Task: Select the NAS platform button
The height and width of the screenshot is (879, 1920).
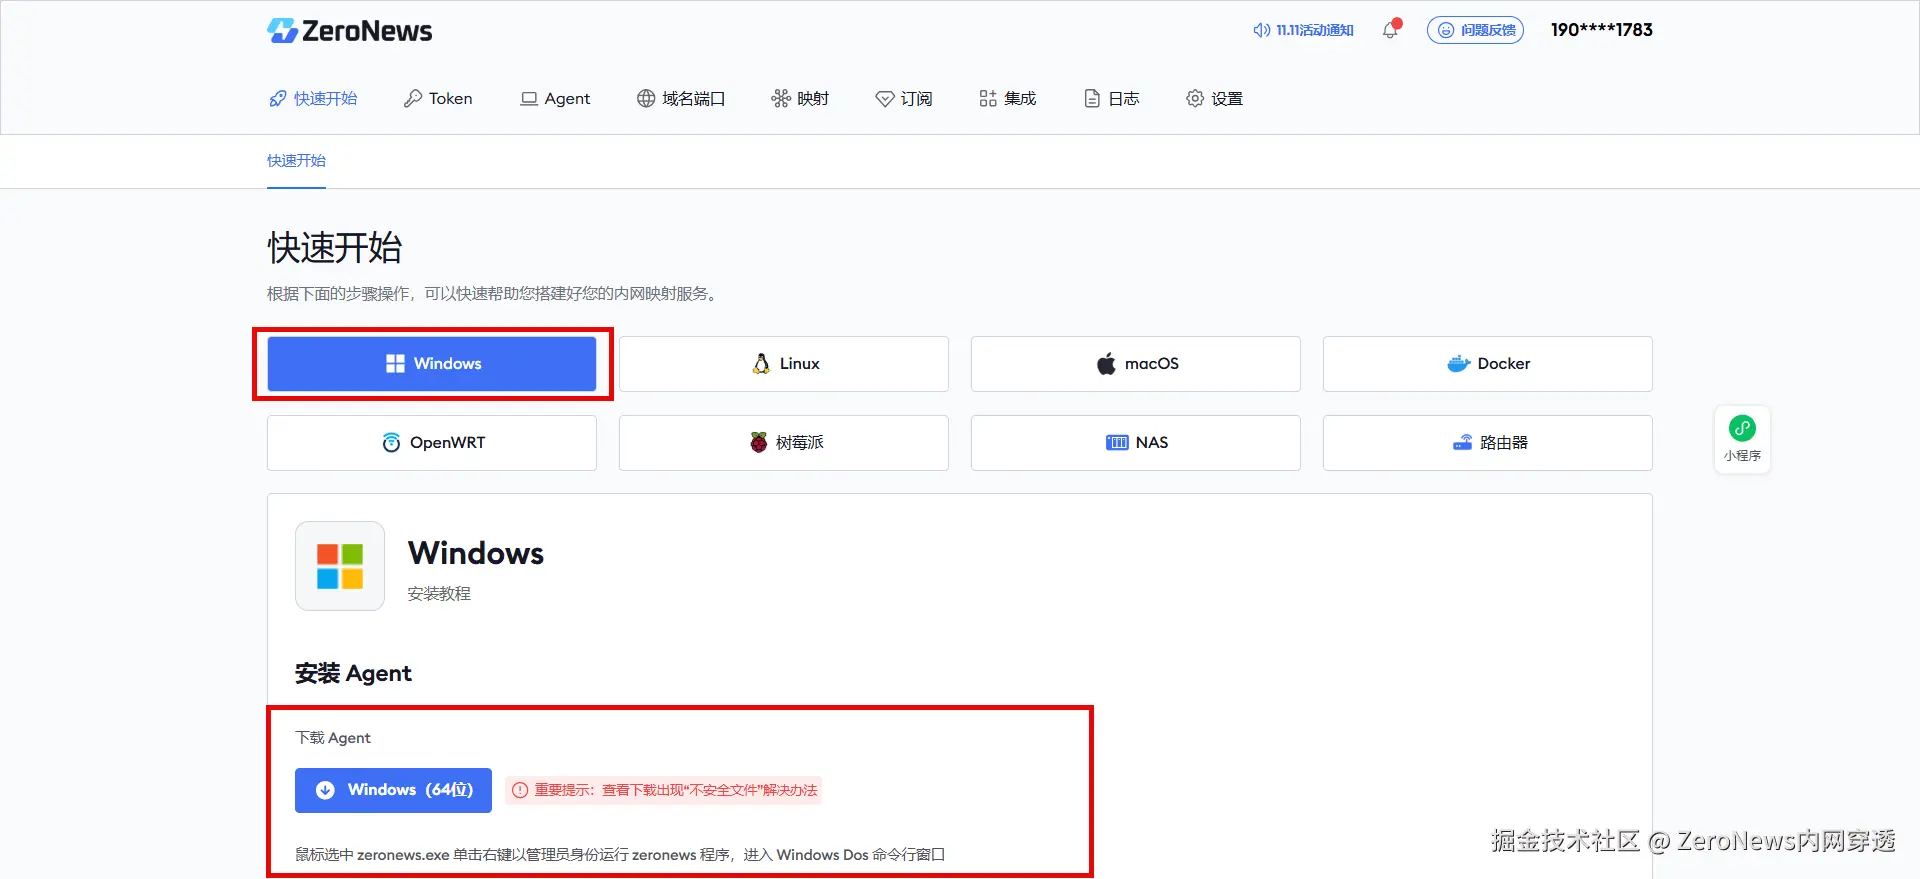Action: tap(1136, 443)
